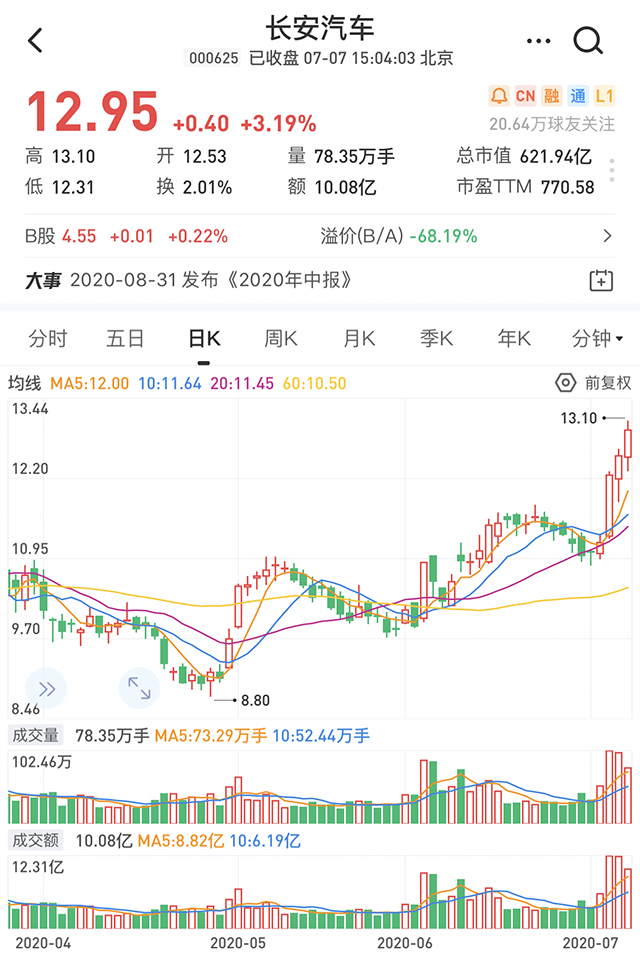Tap the CN market badge
The image size is (640, 955).
pos(525,96)
